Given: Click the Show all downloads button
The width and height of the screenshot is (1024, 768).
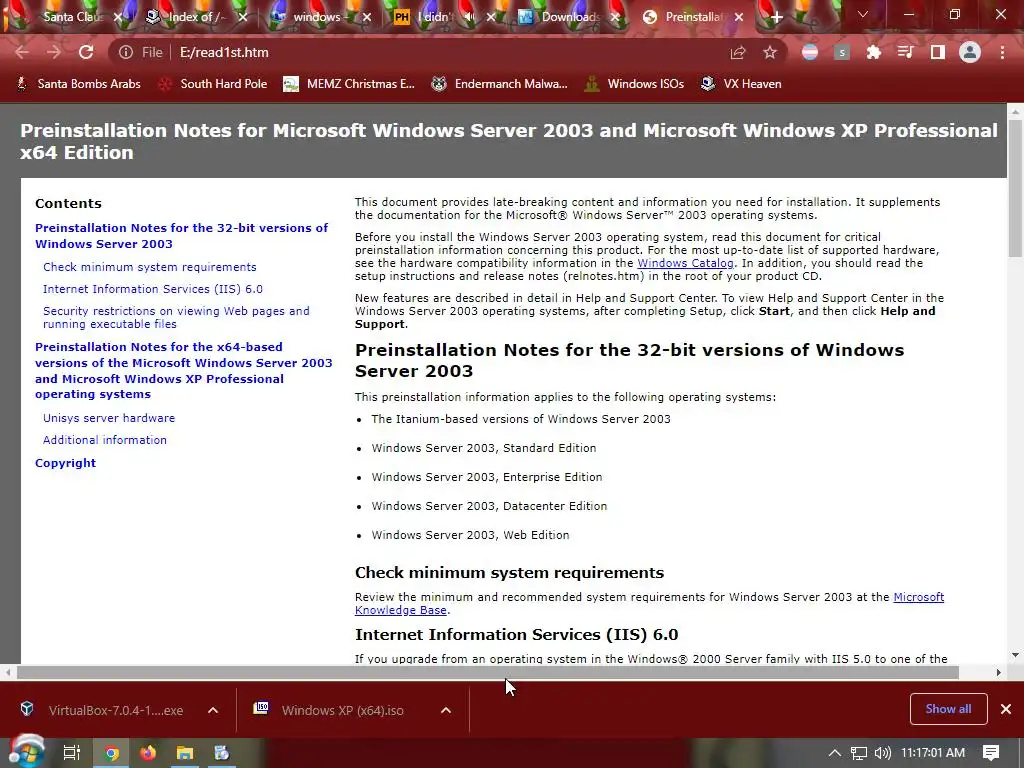Looking at the screenshot, I should [x=948, y=709].
